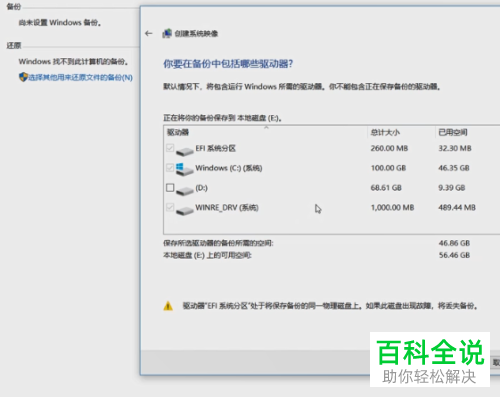Image resolution: width=500 pixels, height=397 pixels.
Task: Click the EFI 系统分区 drive icon
Action: [x=185, y=151]
